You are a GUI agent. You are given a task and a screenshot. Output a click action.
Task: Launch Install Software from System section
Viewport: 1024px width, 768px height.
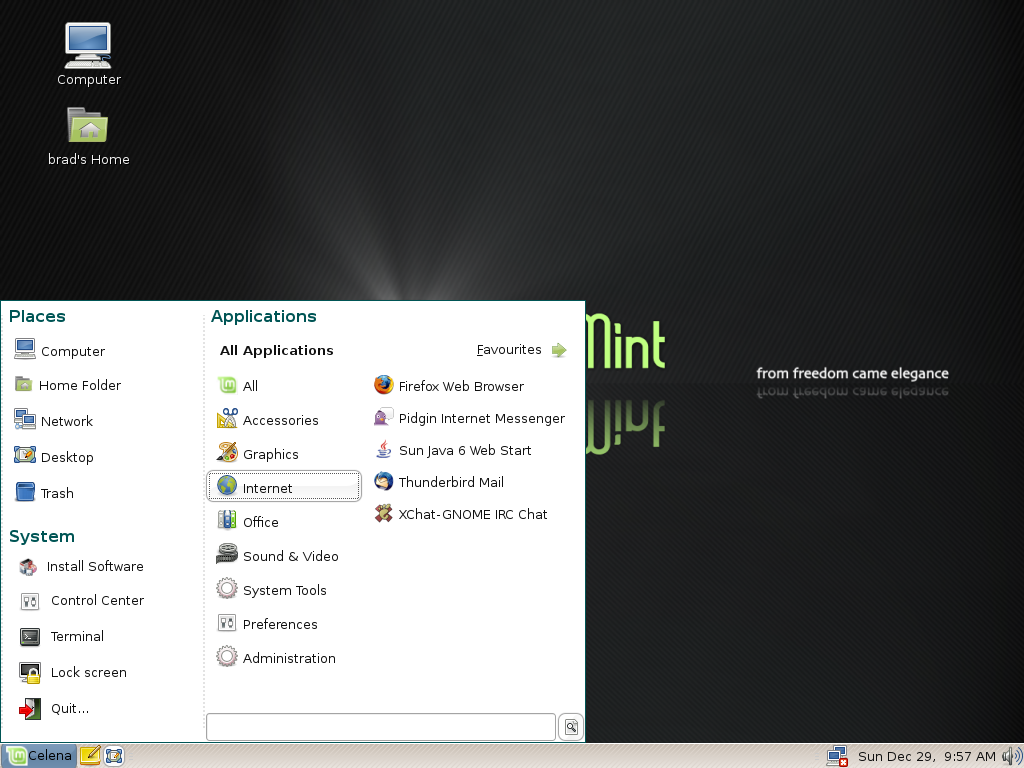(x=81, y=566)
